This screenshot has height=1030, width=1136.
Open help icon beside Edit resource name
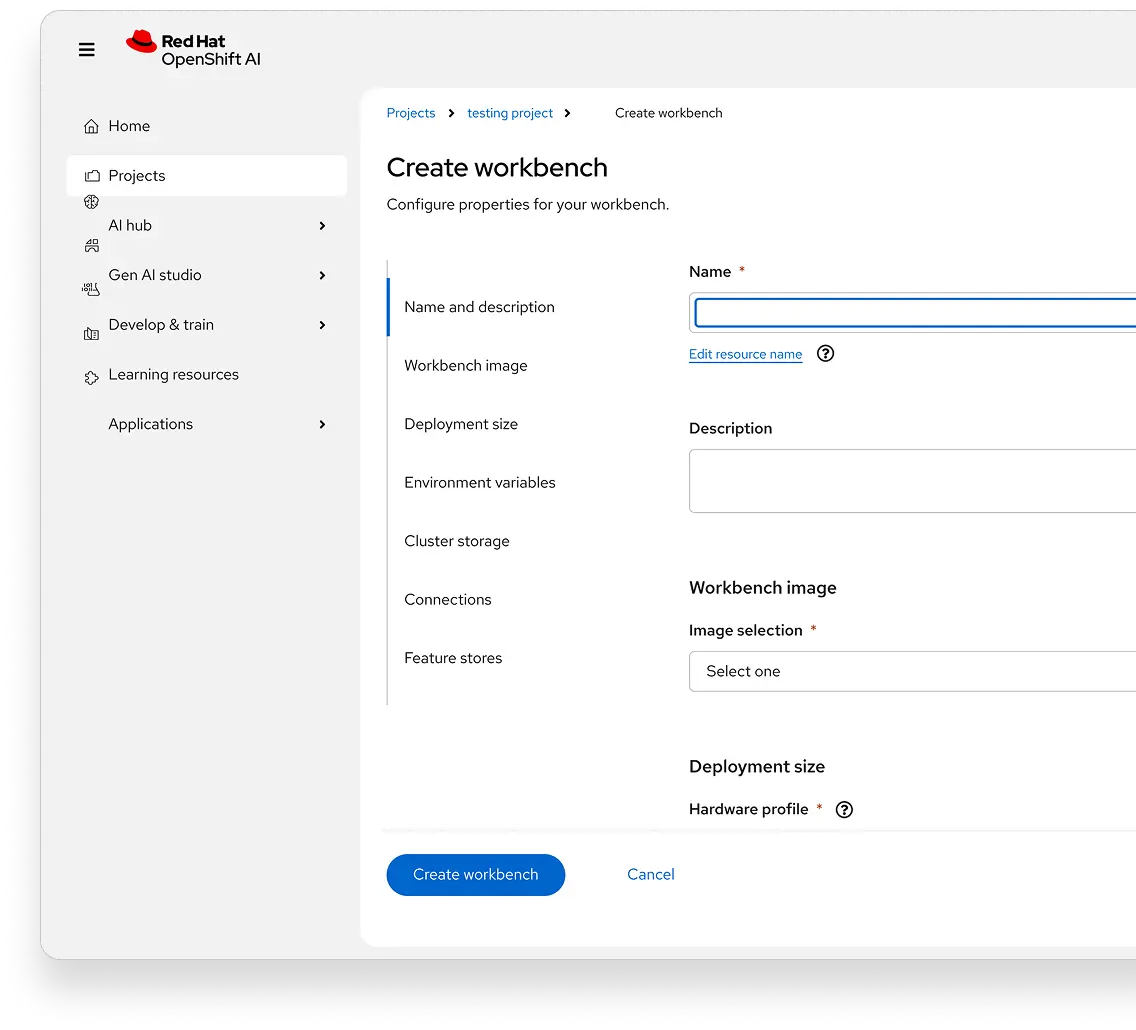(x=825, y=353)
